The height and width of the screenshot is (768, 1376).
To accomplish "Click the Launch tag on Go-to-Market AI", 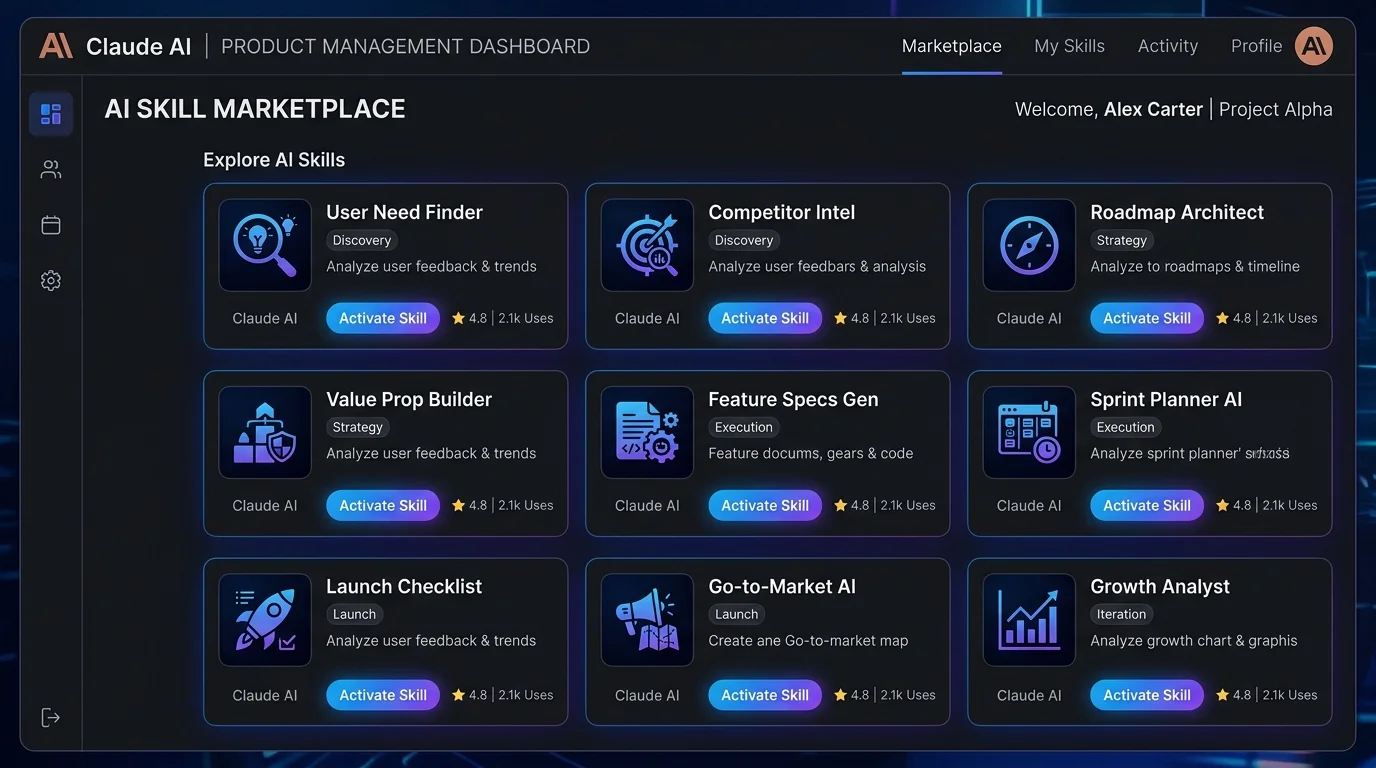I will coord(737,614).
